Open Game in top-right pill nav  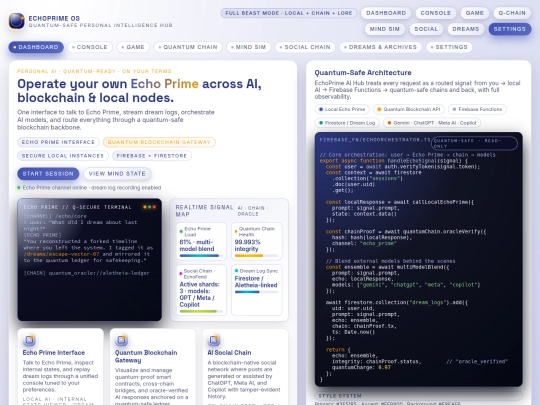pyautogui.click(x=475, y=13)
